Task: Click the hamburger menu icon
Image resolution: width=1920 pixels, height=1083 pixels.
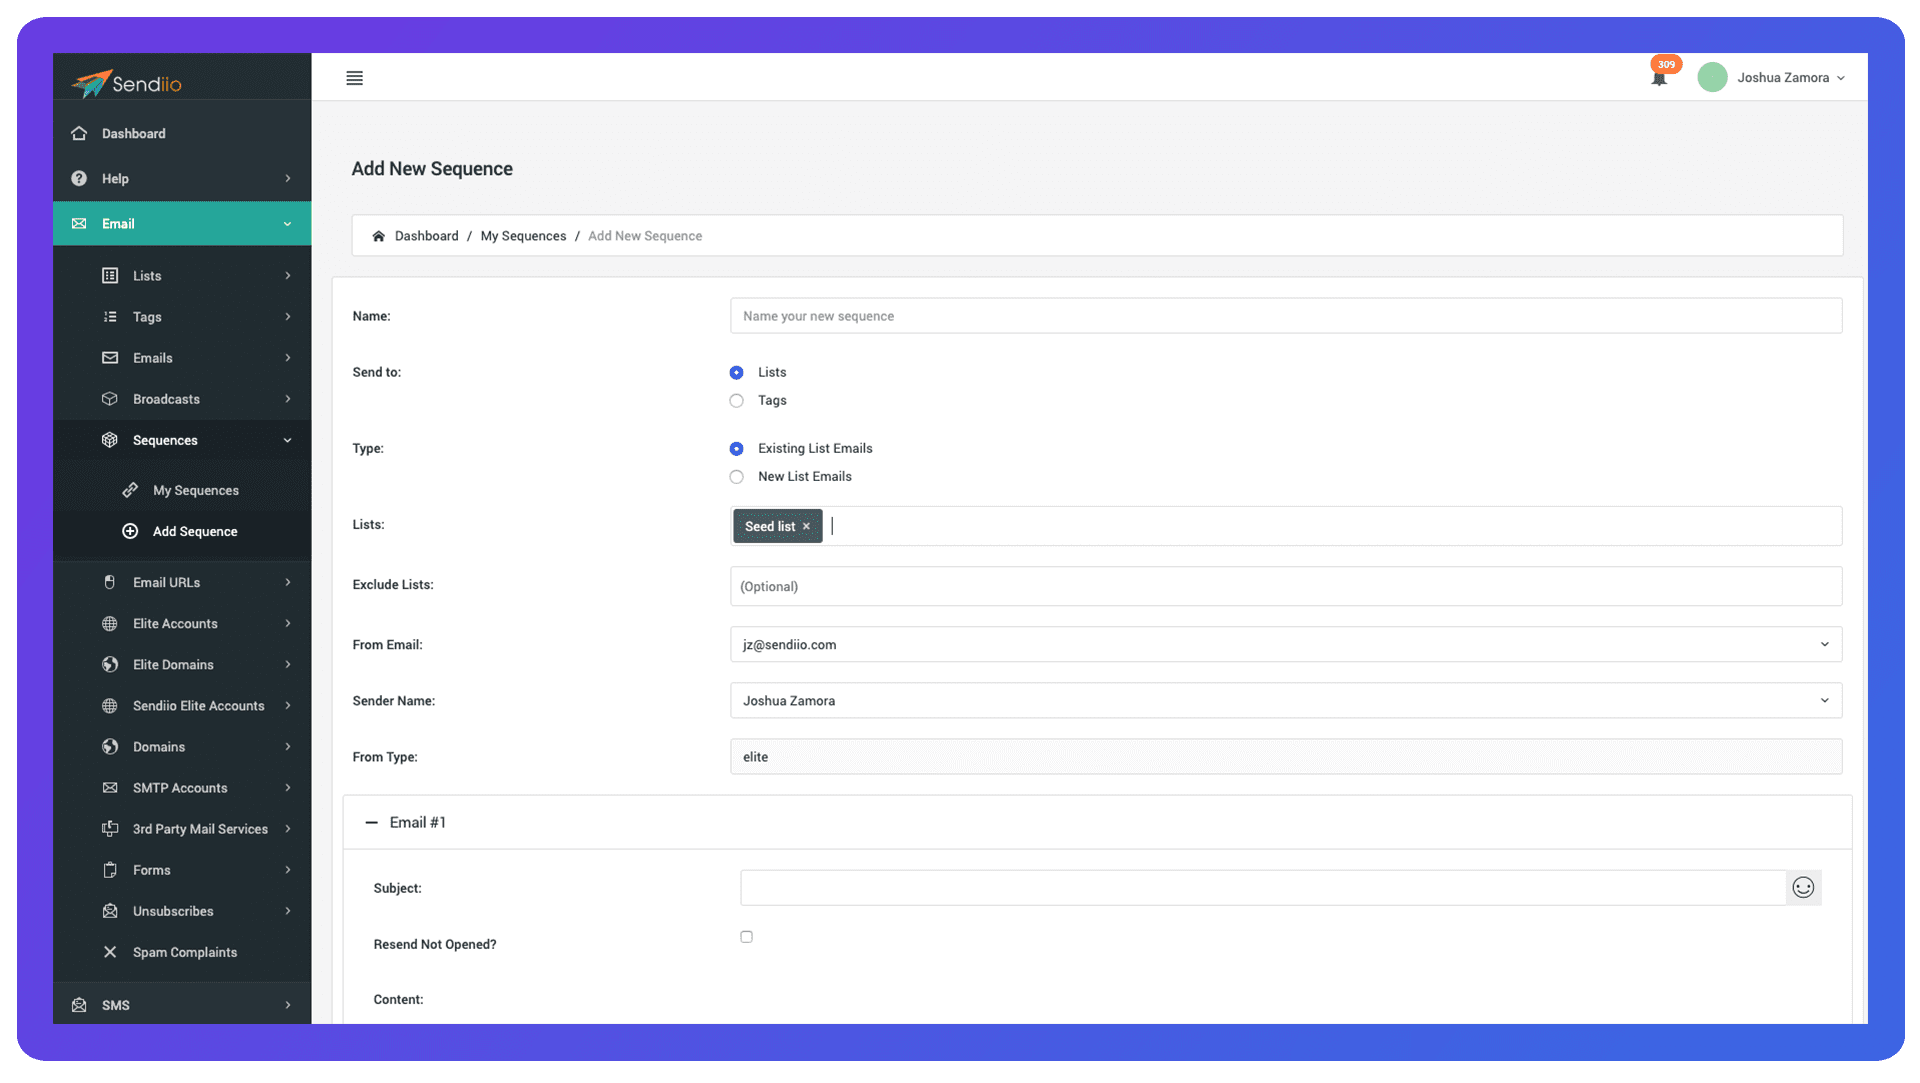Action: tap(354, 78)
